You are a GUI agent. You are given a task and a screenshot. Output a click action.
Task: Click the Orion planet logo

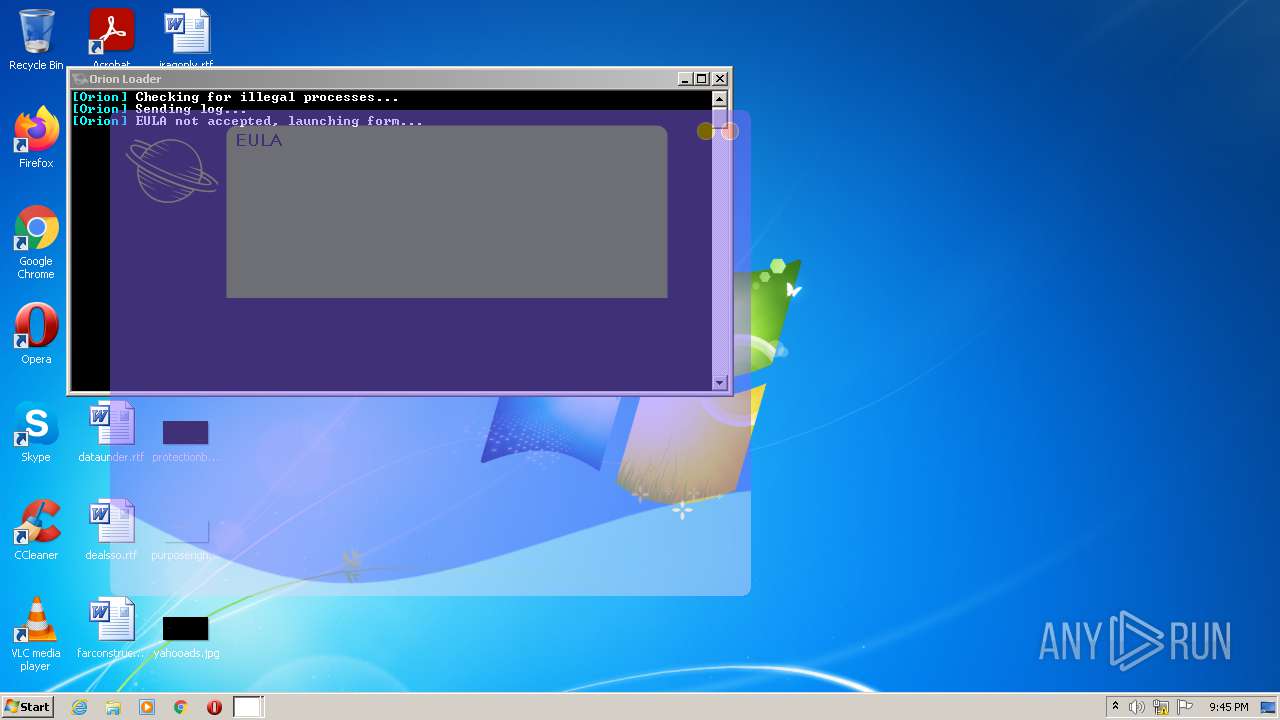(x=171, y=170)
